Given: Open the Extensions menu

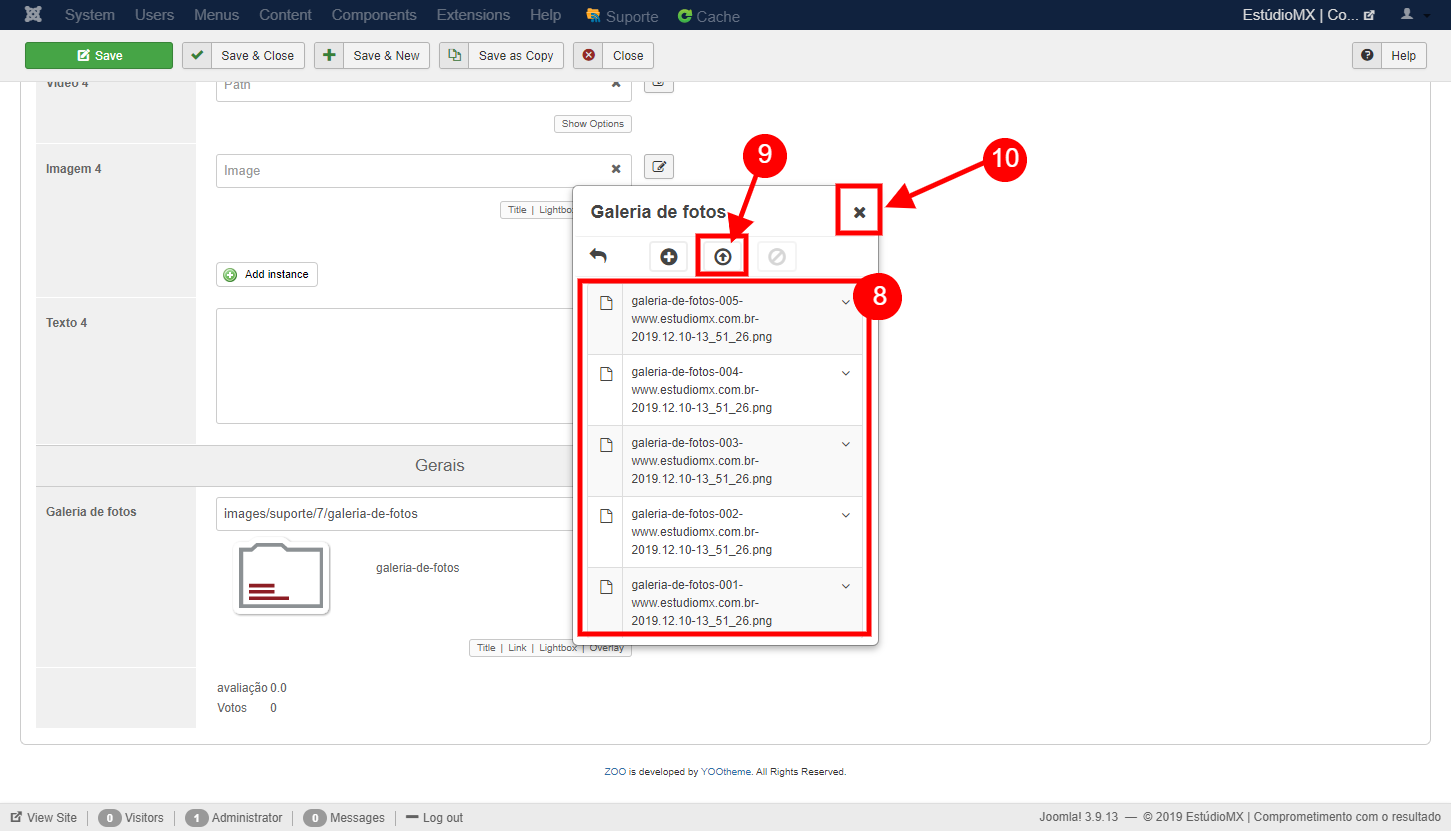Looking at the screenshot, I should 473,15.
